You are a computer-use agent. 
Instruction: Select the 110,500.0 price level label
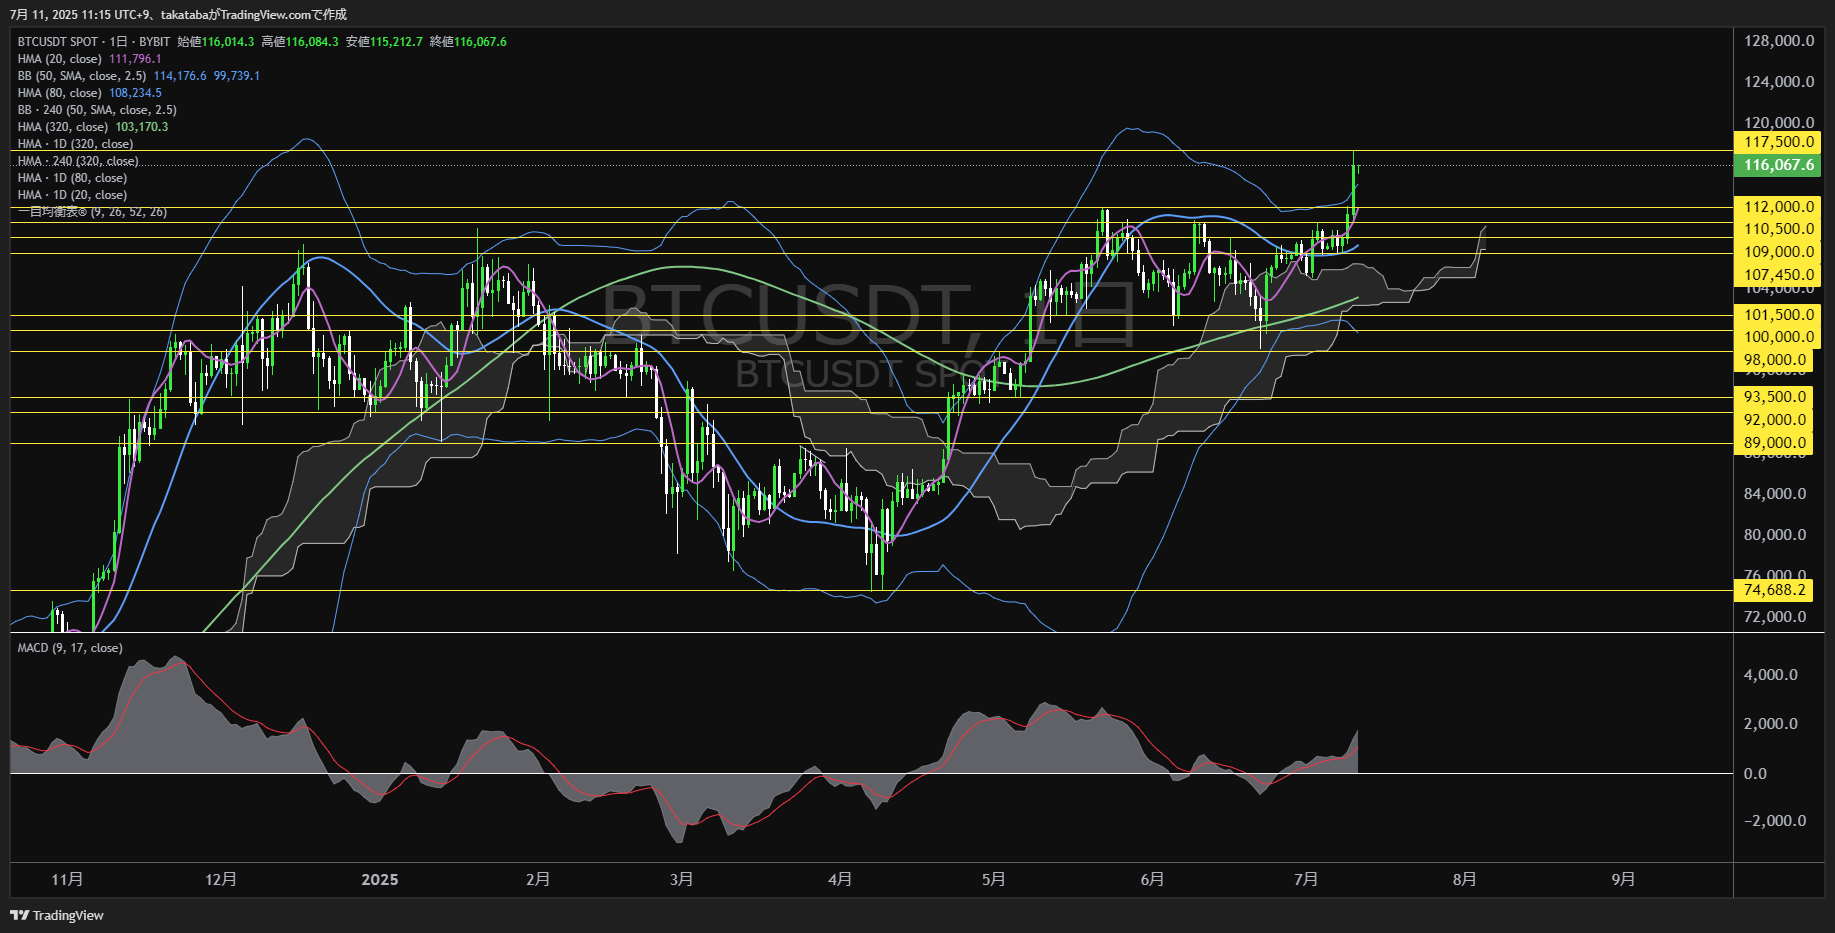[x=1778, y=229]
